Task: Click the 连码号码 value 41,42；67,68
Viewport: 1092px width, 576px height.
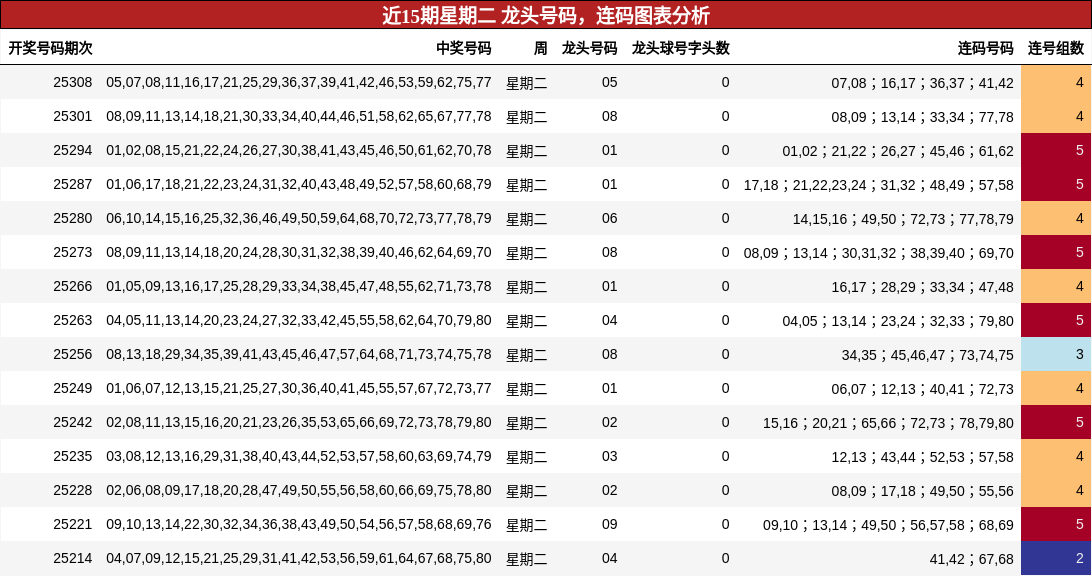Action: [971, 559]
